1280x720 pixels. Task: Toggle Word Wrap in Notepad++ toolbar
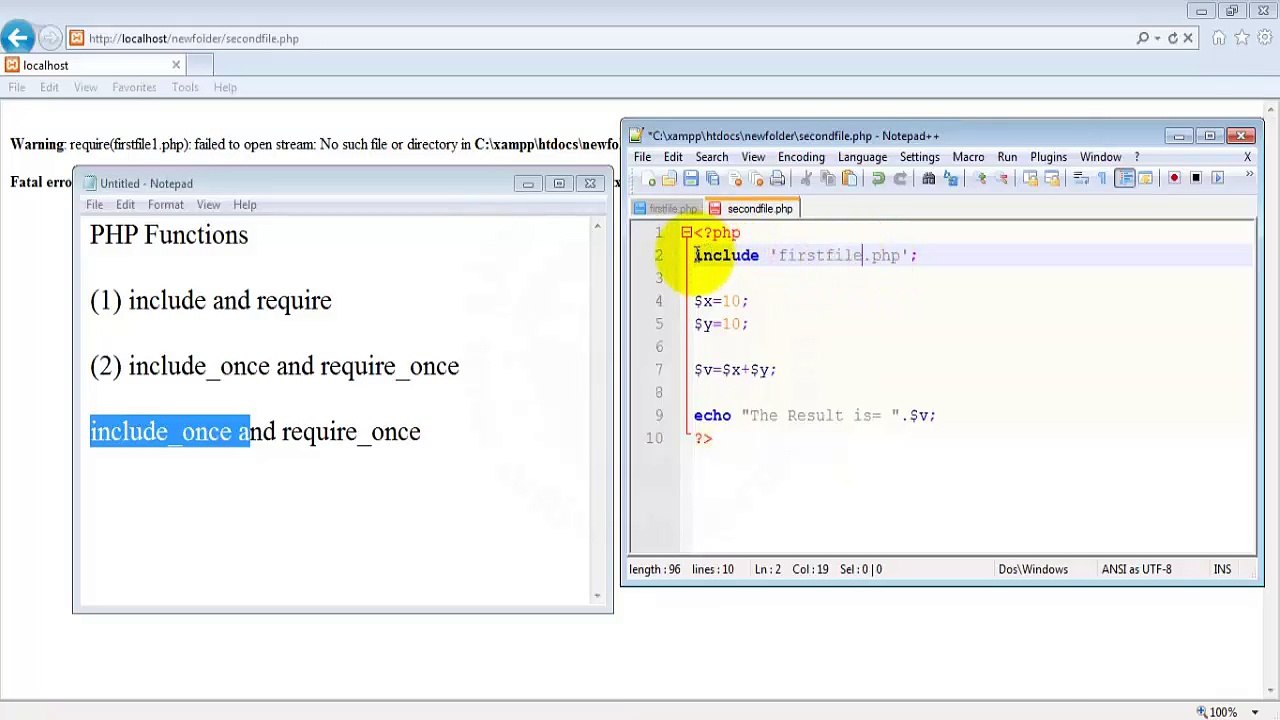(1079, 178)
